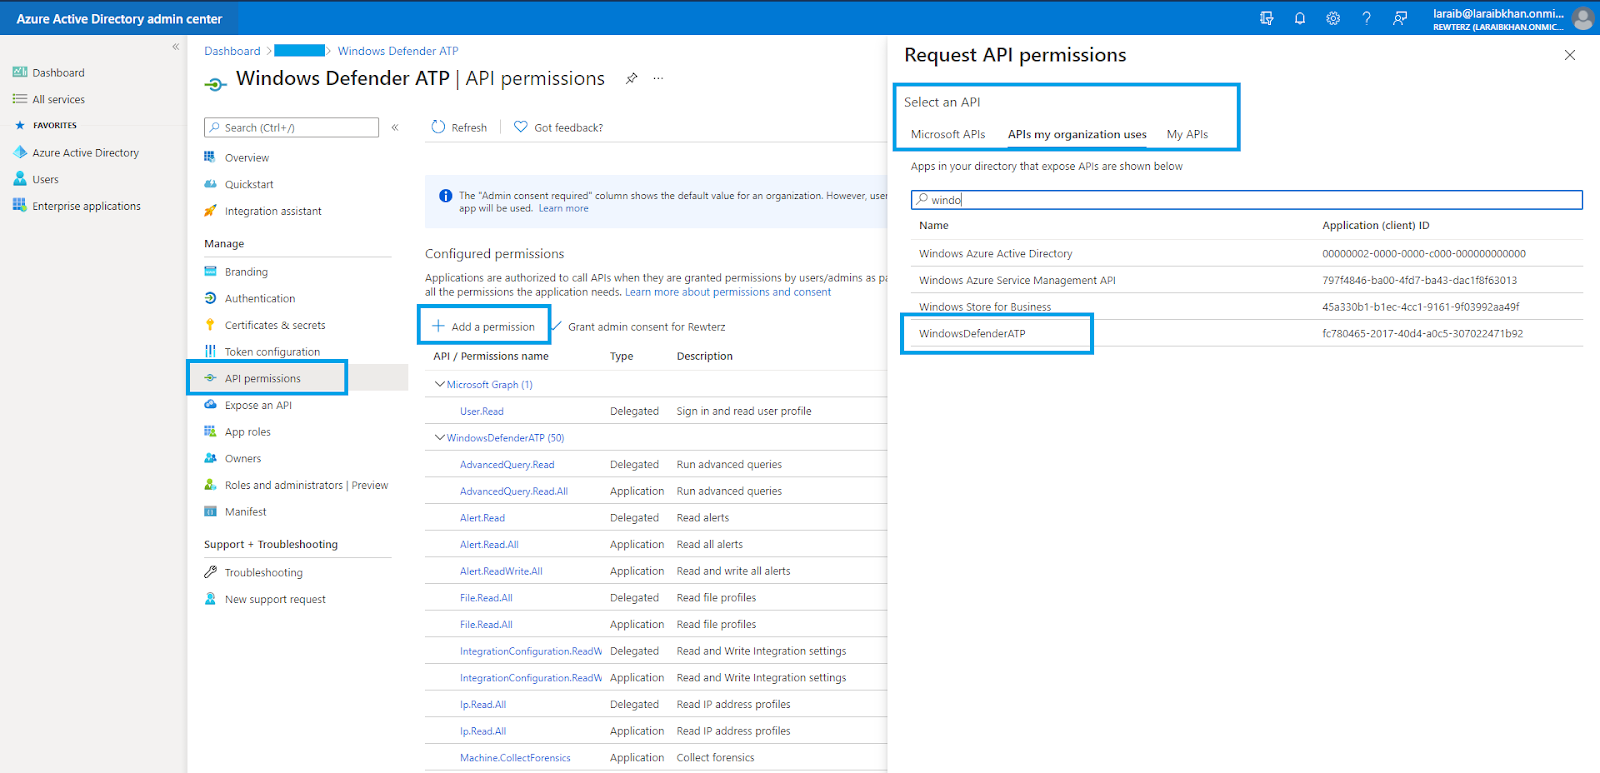
Task: Click the info icon in the banner
Action: (446, 195)
